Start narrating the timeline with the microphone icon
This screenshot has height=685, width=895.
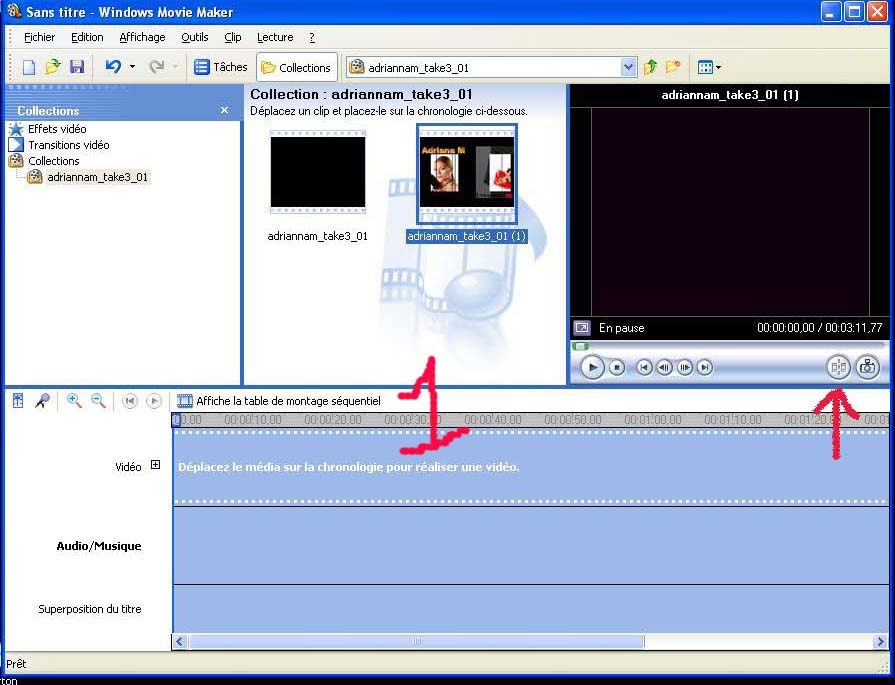pyautogui.click(x=42, y=401)
